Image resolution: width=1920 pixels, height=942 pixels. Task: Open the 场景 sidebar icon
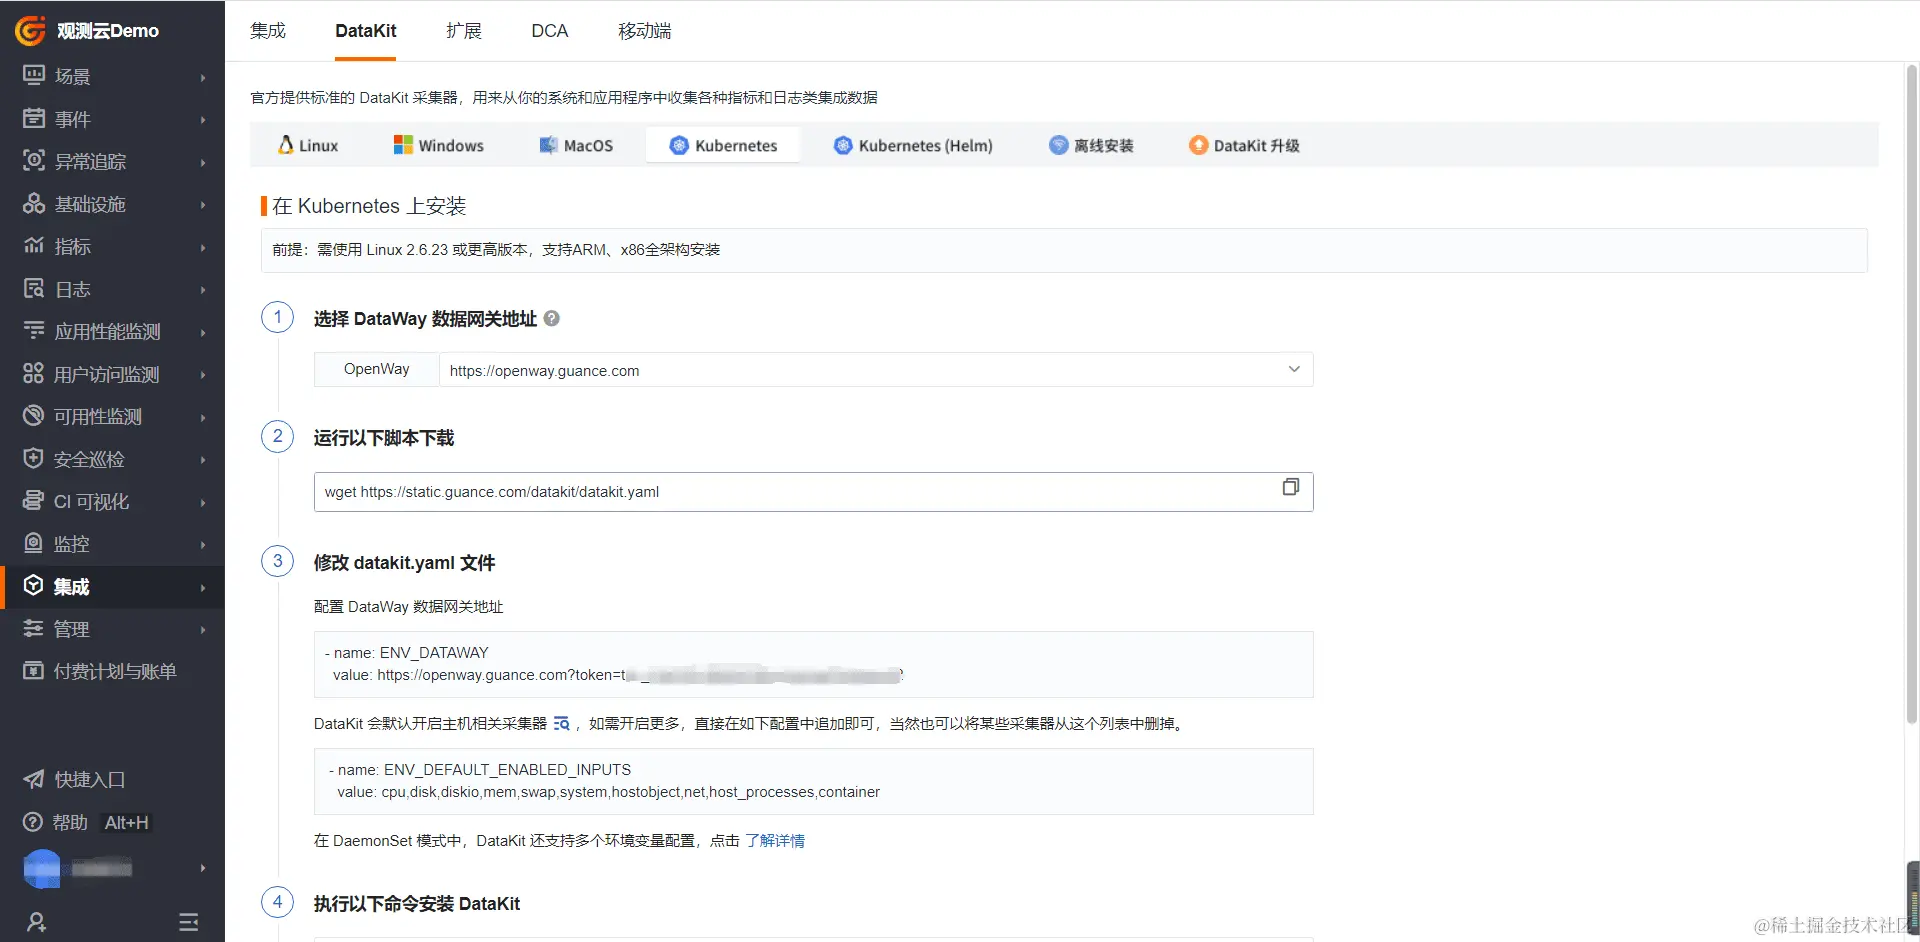click(34, 76)
